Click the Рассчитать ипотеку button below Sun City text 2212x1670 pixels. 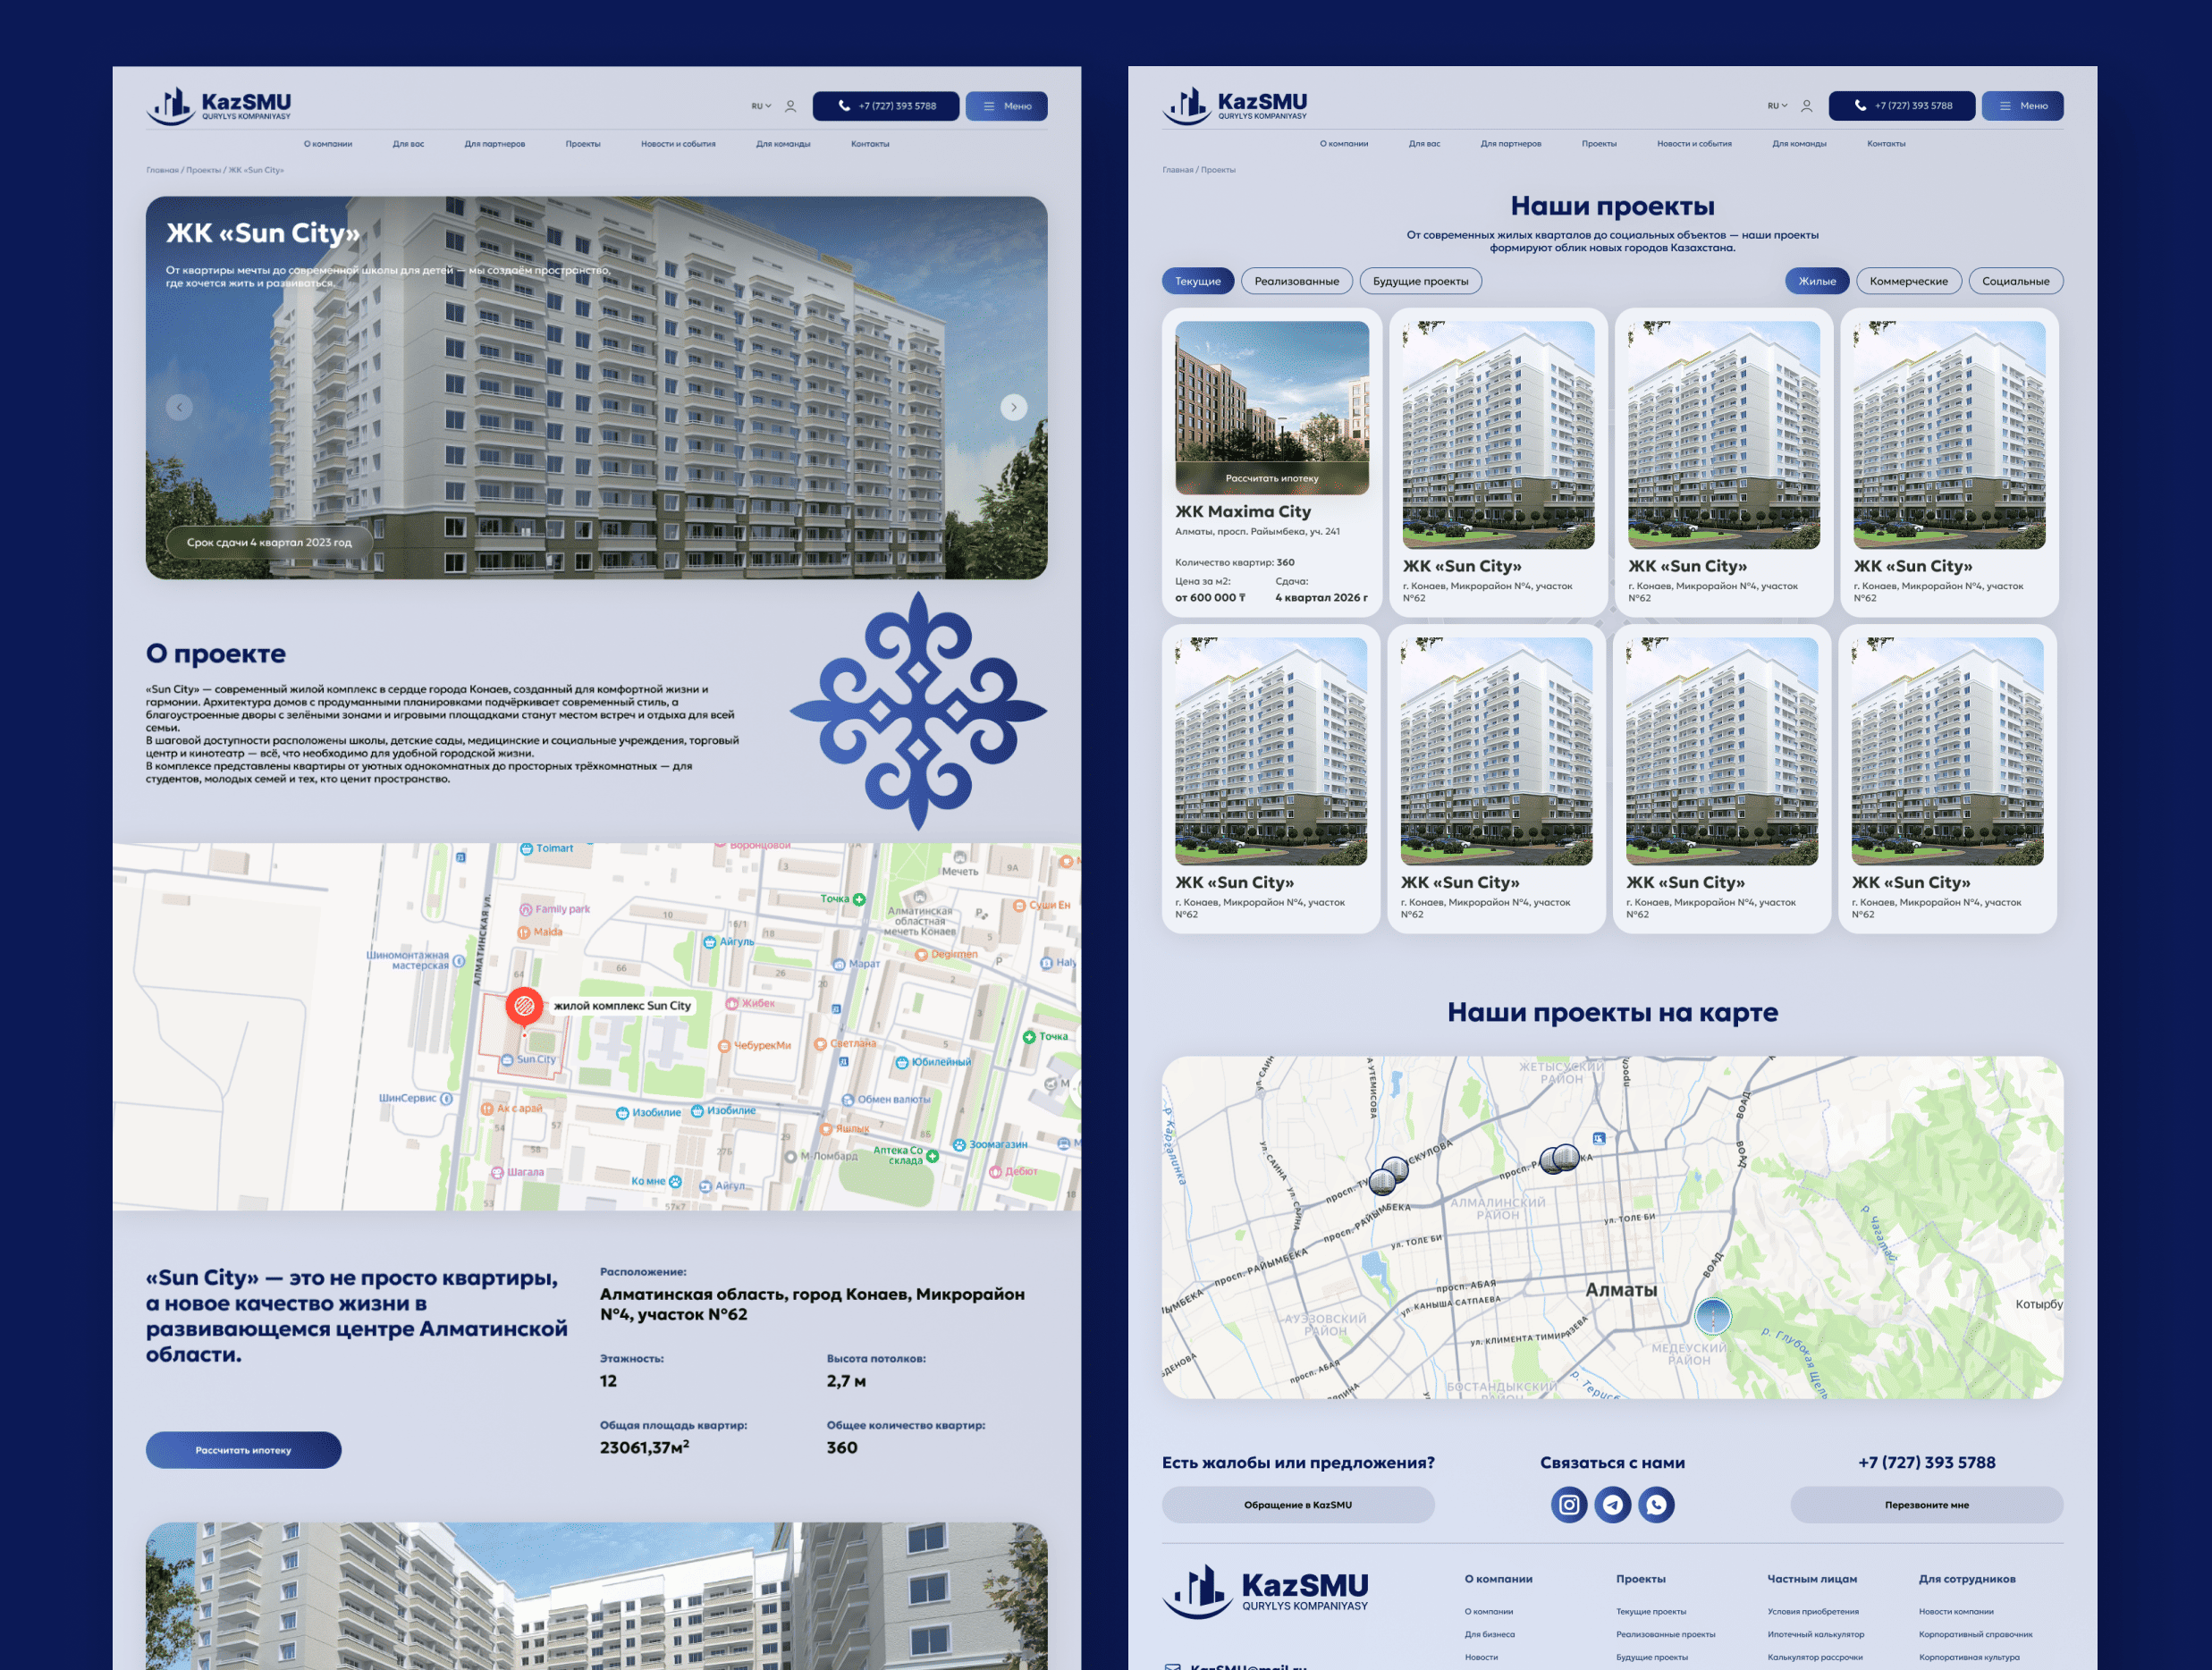pos(243,1449)
